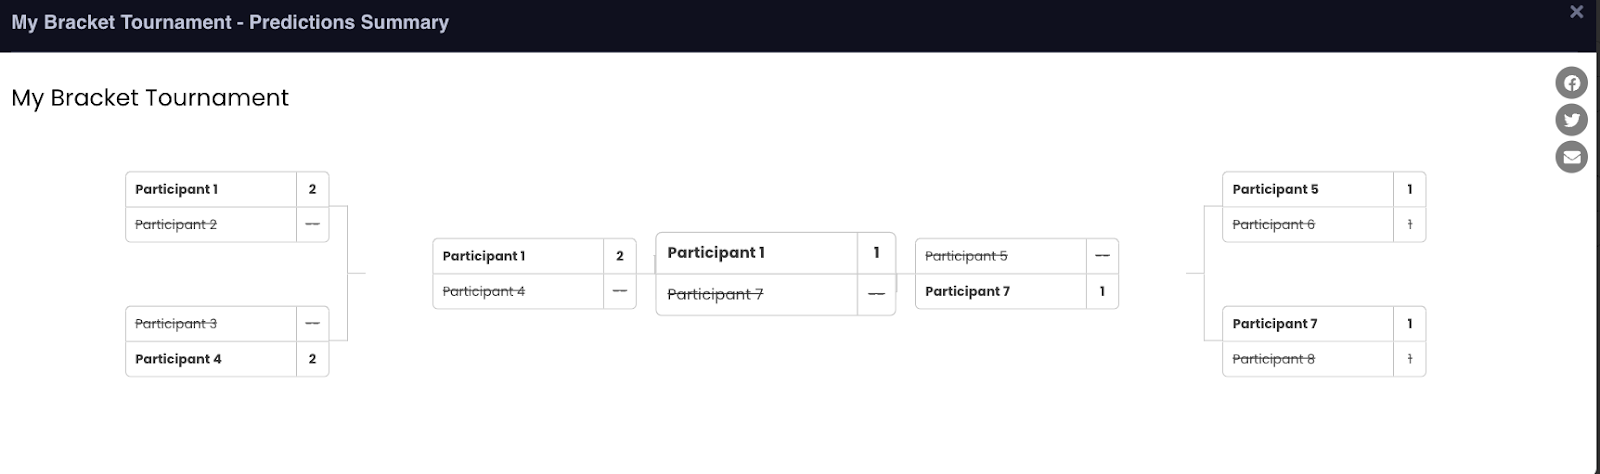Share the bracket via email icon
This screenshot has width=1600, height=474.
tap(1571, 157)
